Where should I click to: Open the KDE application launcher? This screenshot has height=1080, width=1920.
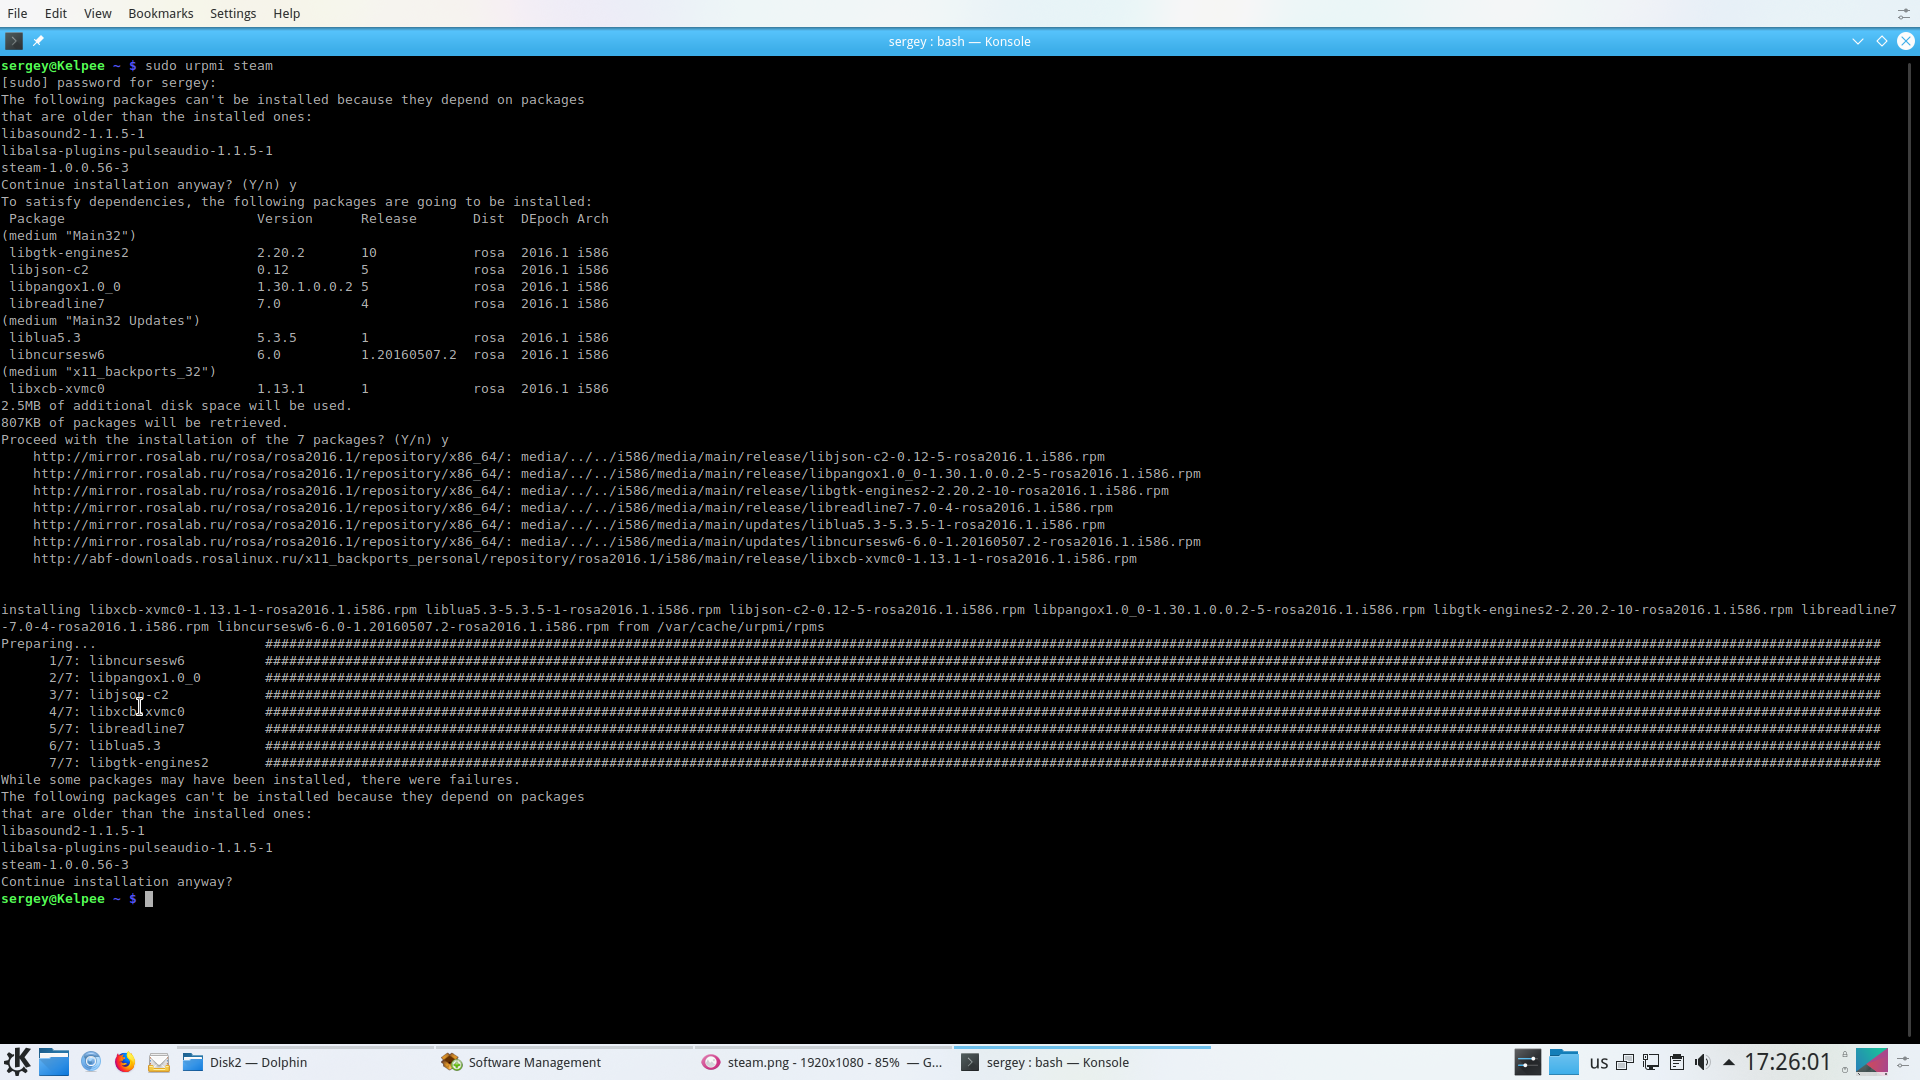17,1062
